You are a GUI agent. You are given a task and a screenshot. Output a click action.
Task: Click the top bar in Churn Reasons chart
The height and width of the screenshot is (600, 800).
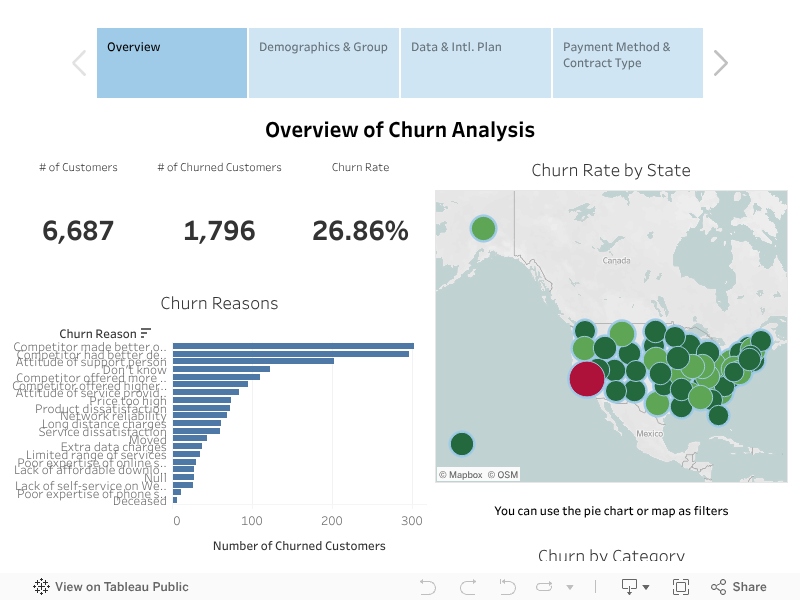point(293,346)
